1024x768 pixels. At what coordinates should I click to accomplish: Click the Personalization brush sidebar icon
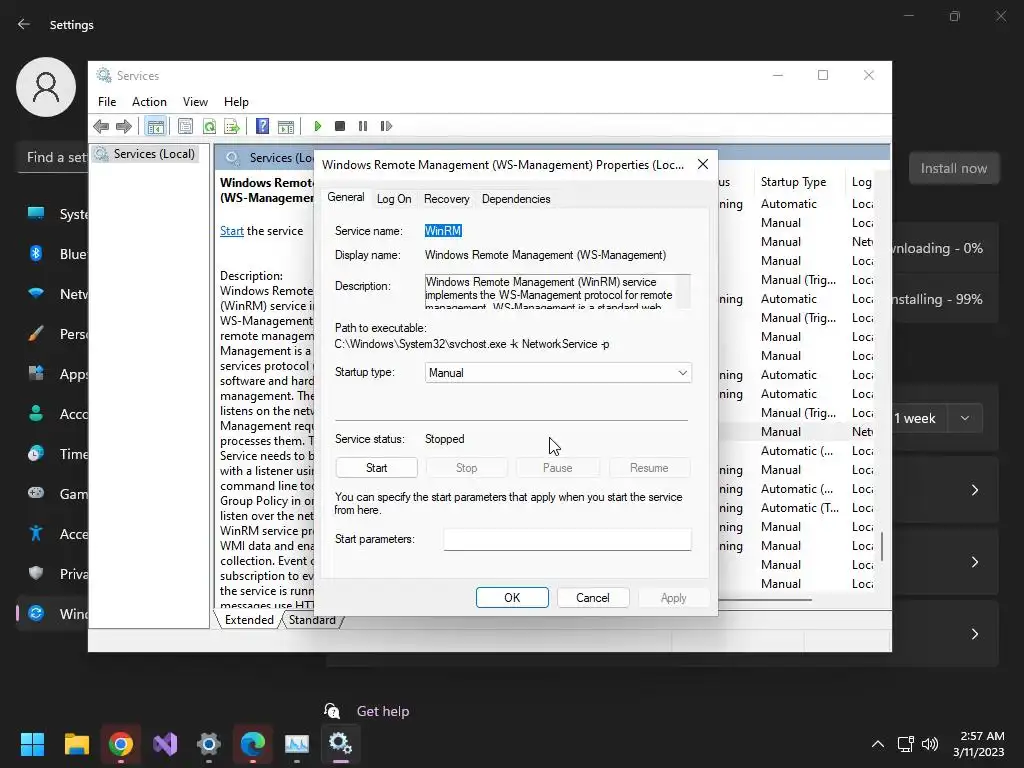point(36,334)
